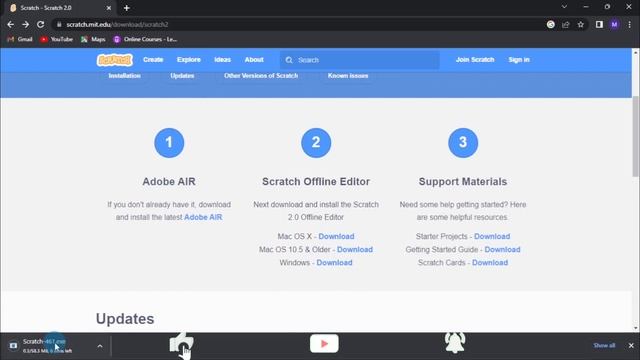640x360 pixels.
Task: Jump to the Updates section tab
Action: click(182, 76)
